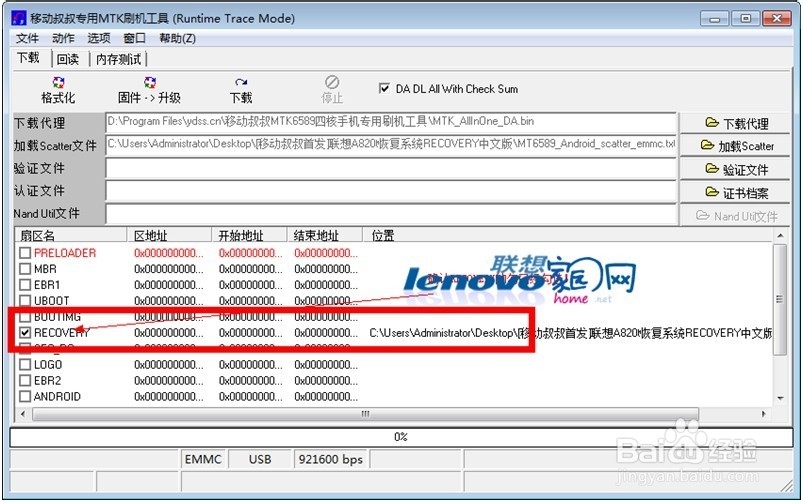The image size is (803, 504).
Task: Click the vertical scrollbar thumb
Action: (x=780, y=299)
